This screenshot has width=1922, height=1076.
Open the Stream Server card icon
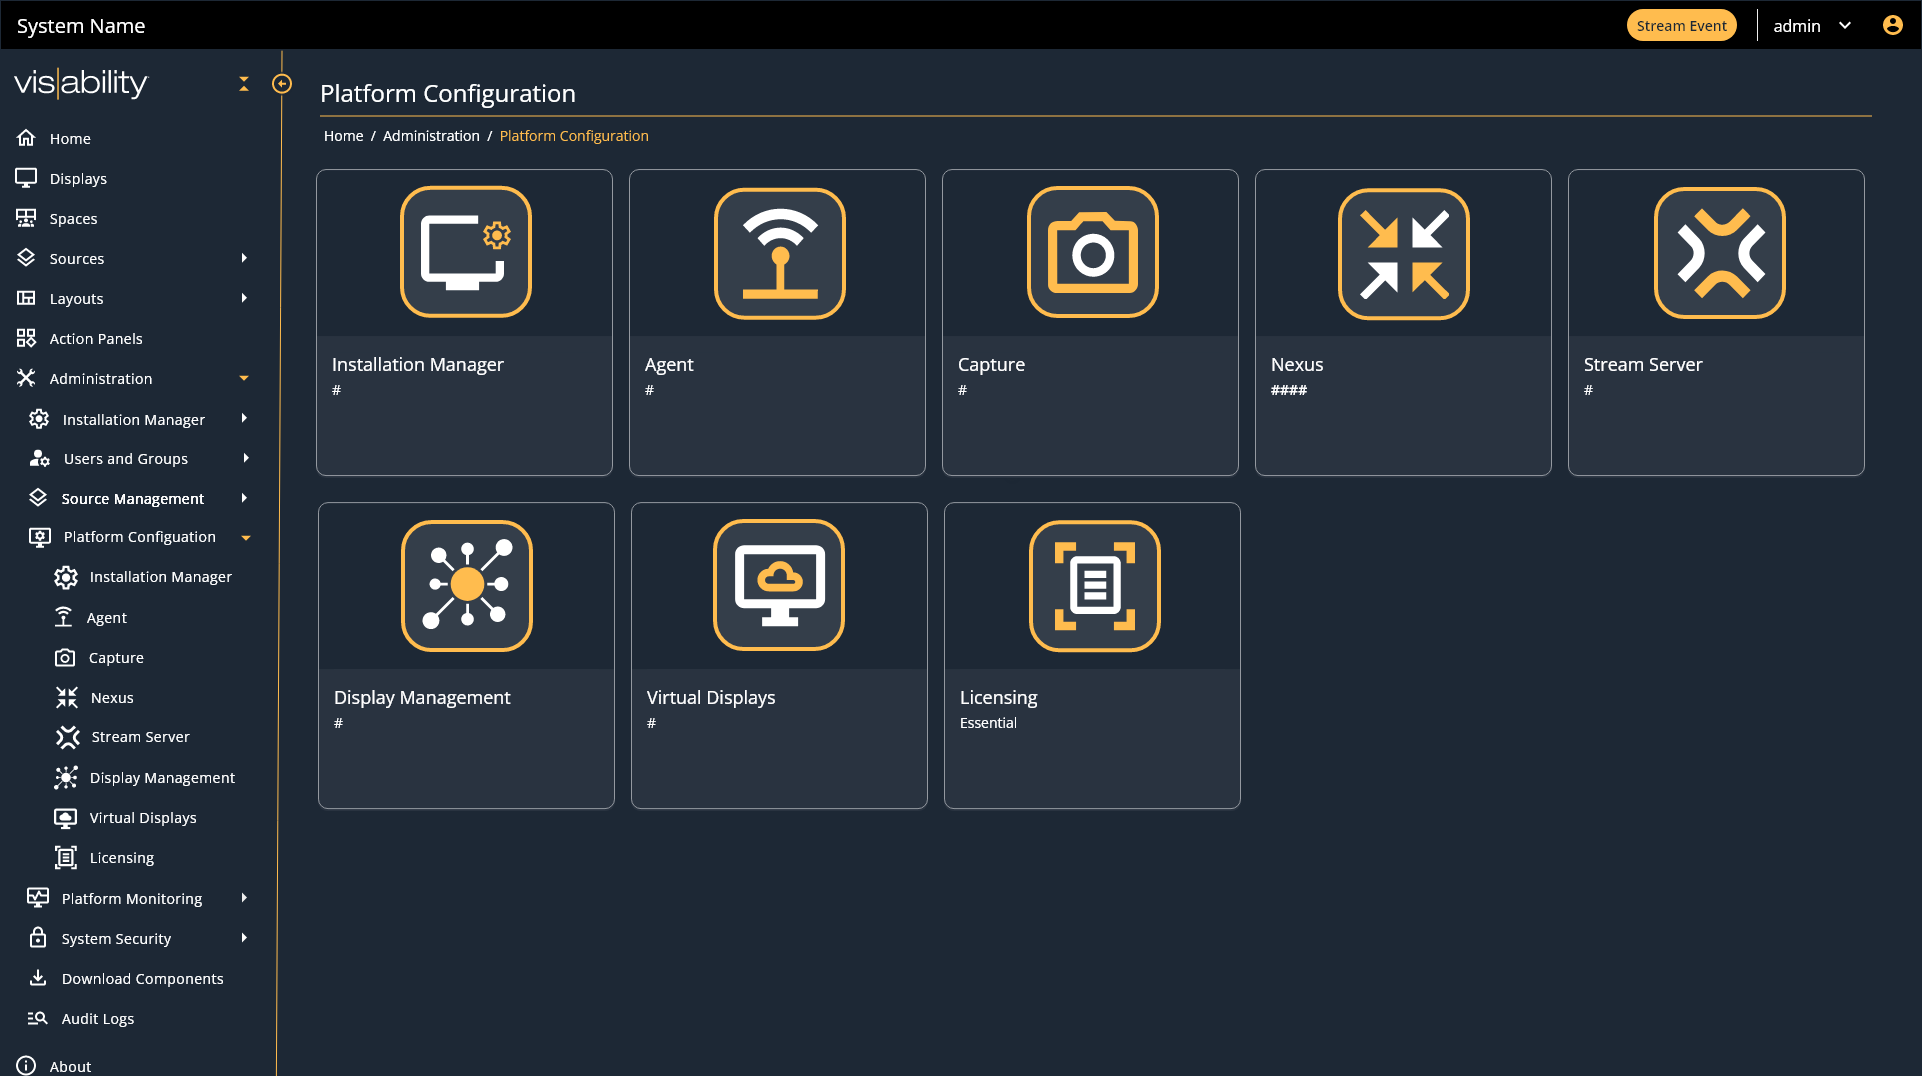1719,253
